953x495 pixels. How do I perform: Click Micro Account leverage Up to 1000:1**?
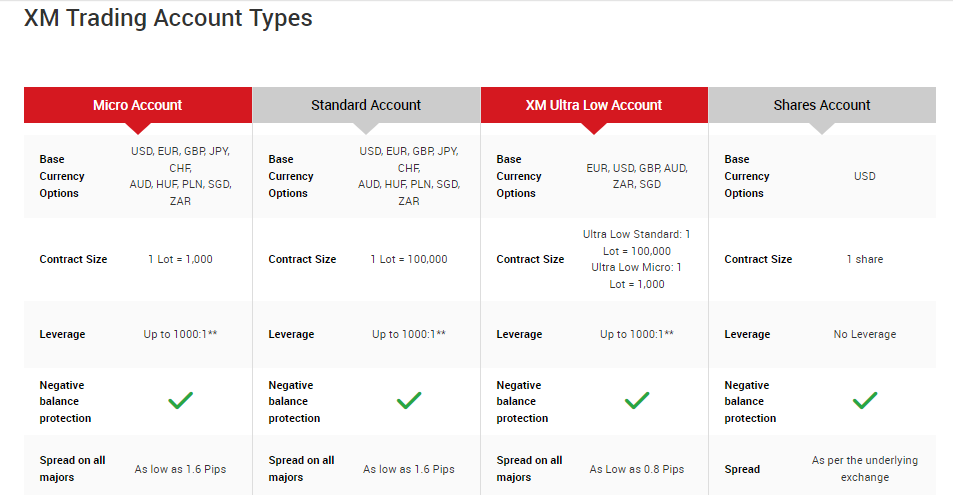click(x=181, y=334)
